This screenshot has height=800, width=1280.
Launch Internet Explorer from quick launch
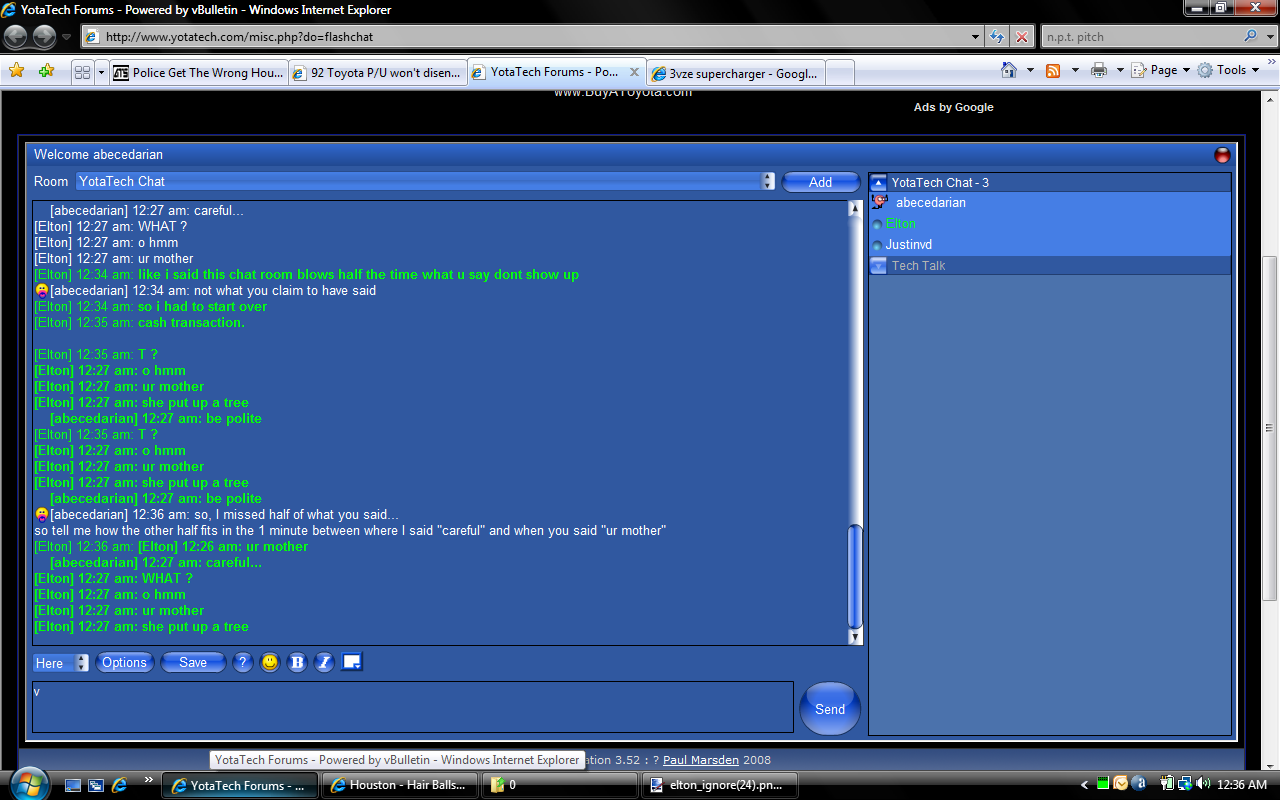tap(120, 785)
